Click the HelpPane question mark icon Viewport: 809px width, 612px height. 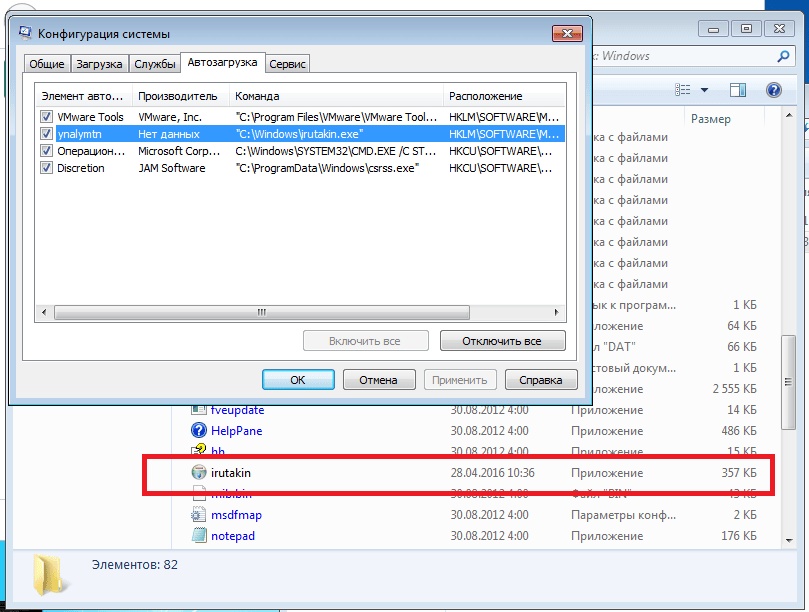point(199,430)
